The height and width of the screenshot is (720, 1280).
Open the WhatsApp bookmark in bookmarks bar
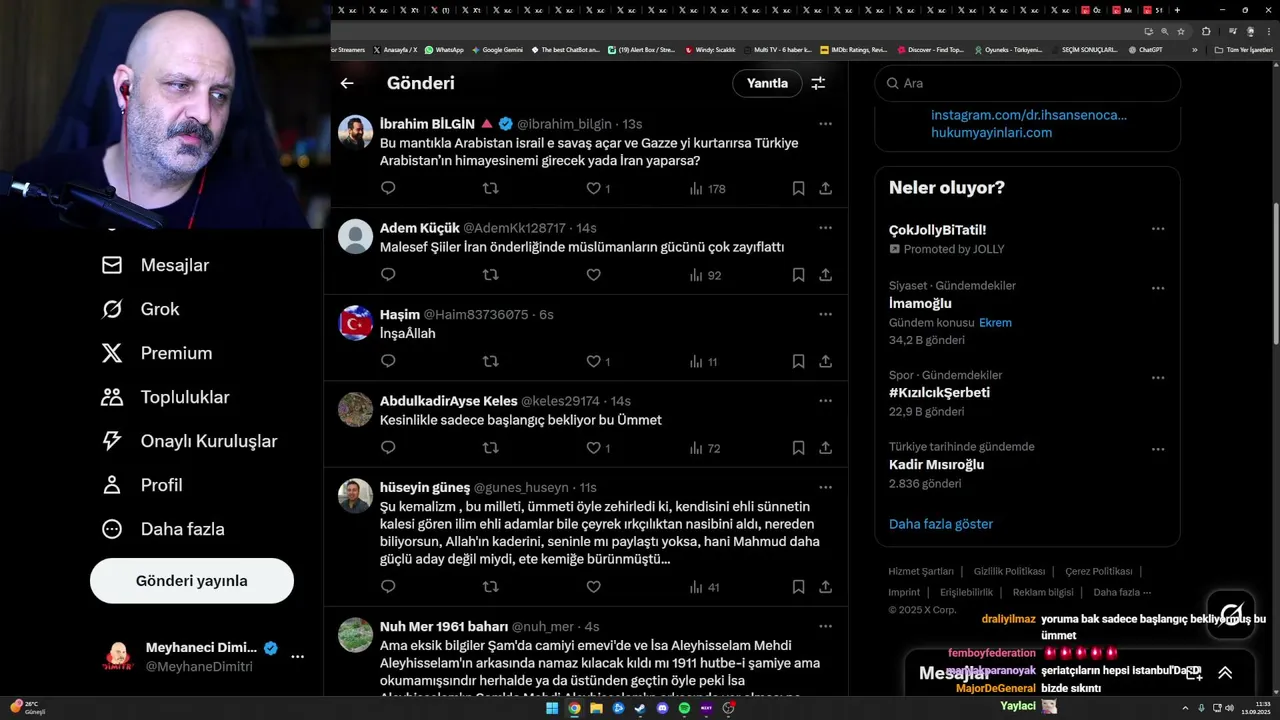(444, 49)
